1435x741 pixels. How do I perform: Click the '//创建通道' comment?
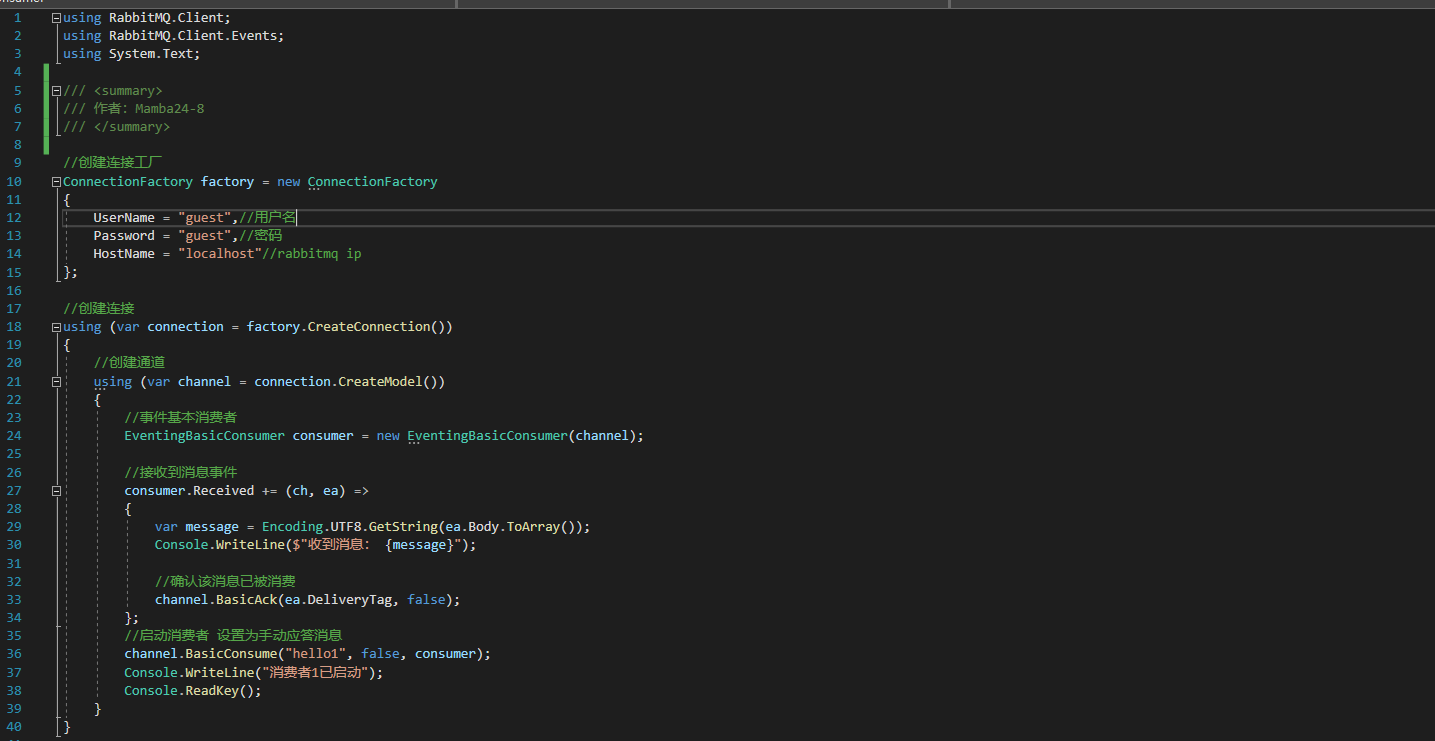pos(130,362)
